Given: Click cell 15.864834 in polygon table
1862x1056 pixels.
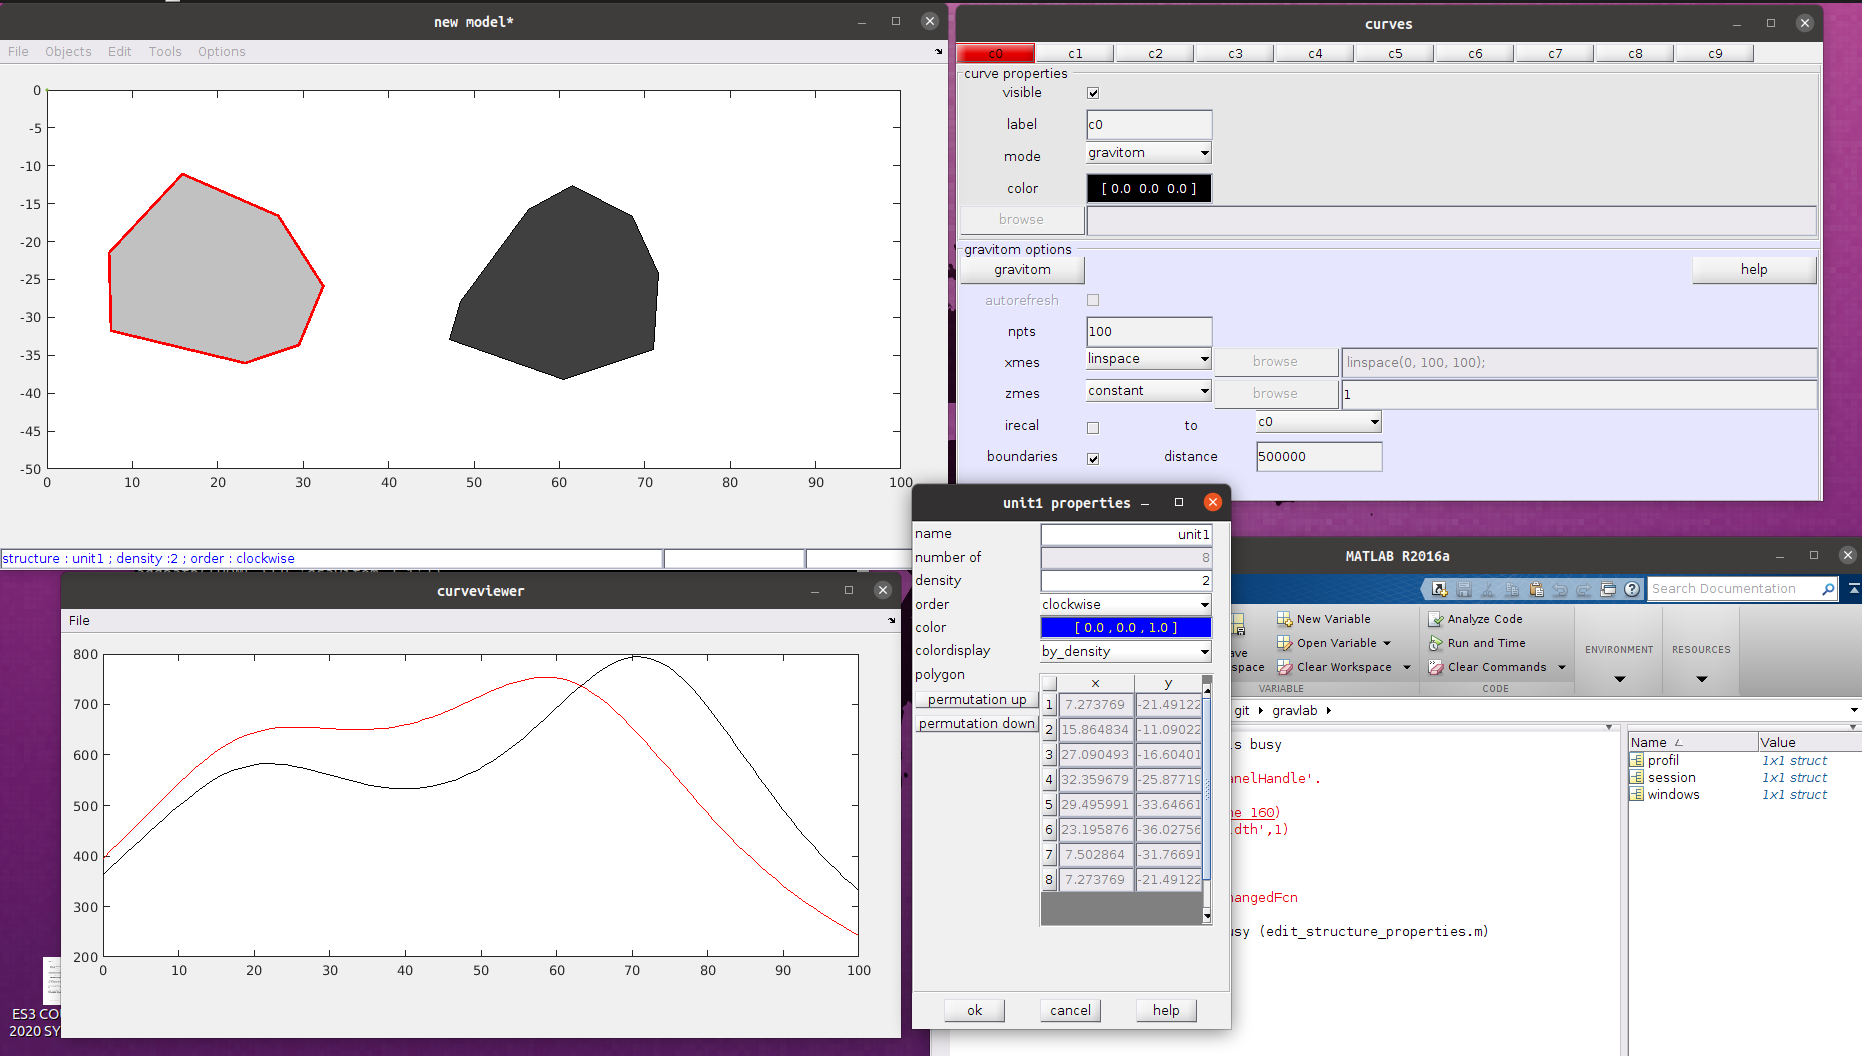Looking at the screenshot, I should coord(1095,730).
